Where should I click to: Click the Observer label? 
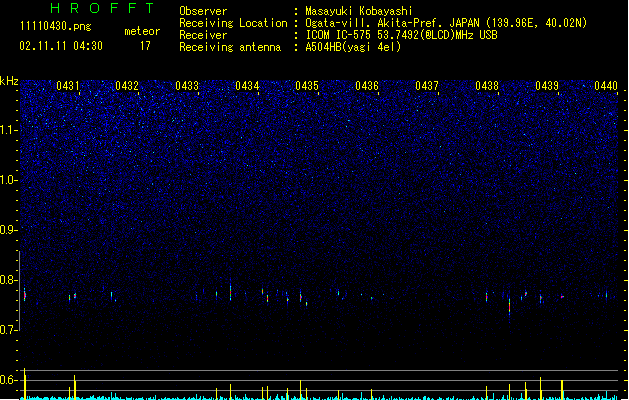point(203,11)
